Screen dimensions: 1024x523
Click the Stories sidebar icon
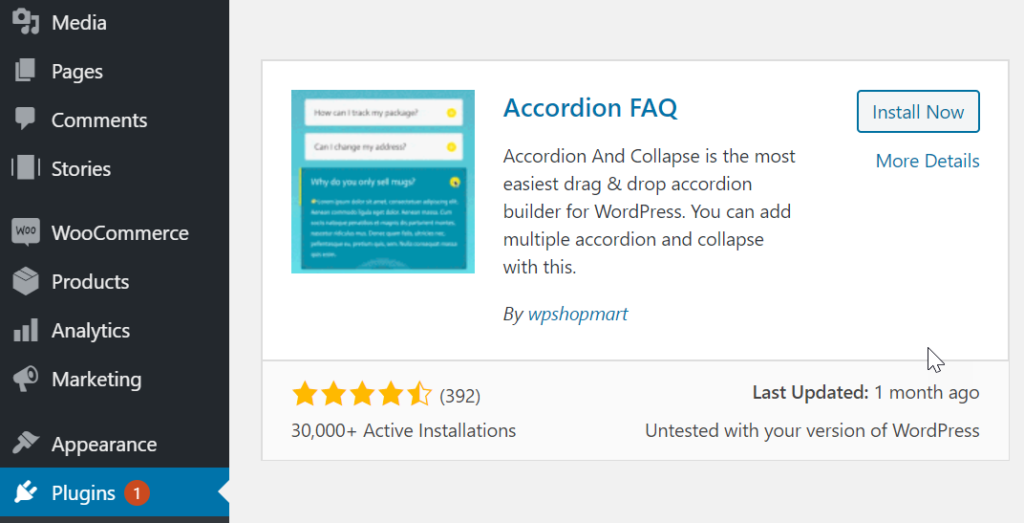(x=26, y=168)
